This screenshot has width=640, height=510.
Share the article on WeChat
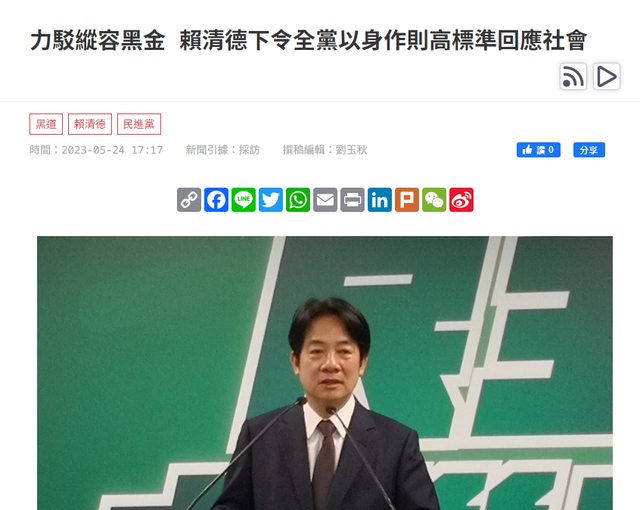click(434, 200)
